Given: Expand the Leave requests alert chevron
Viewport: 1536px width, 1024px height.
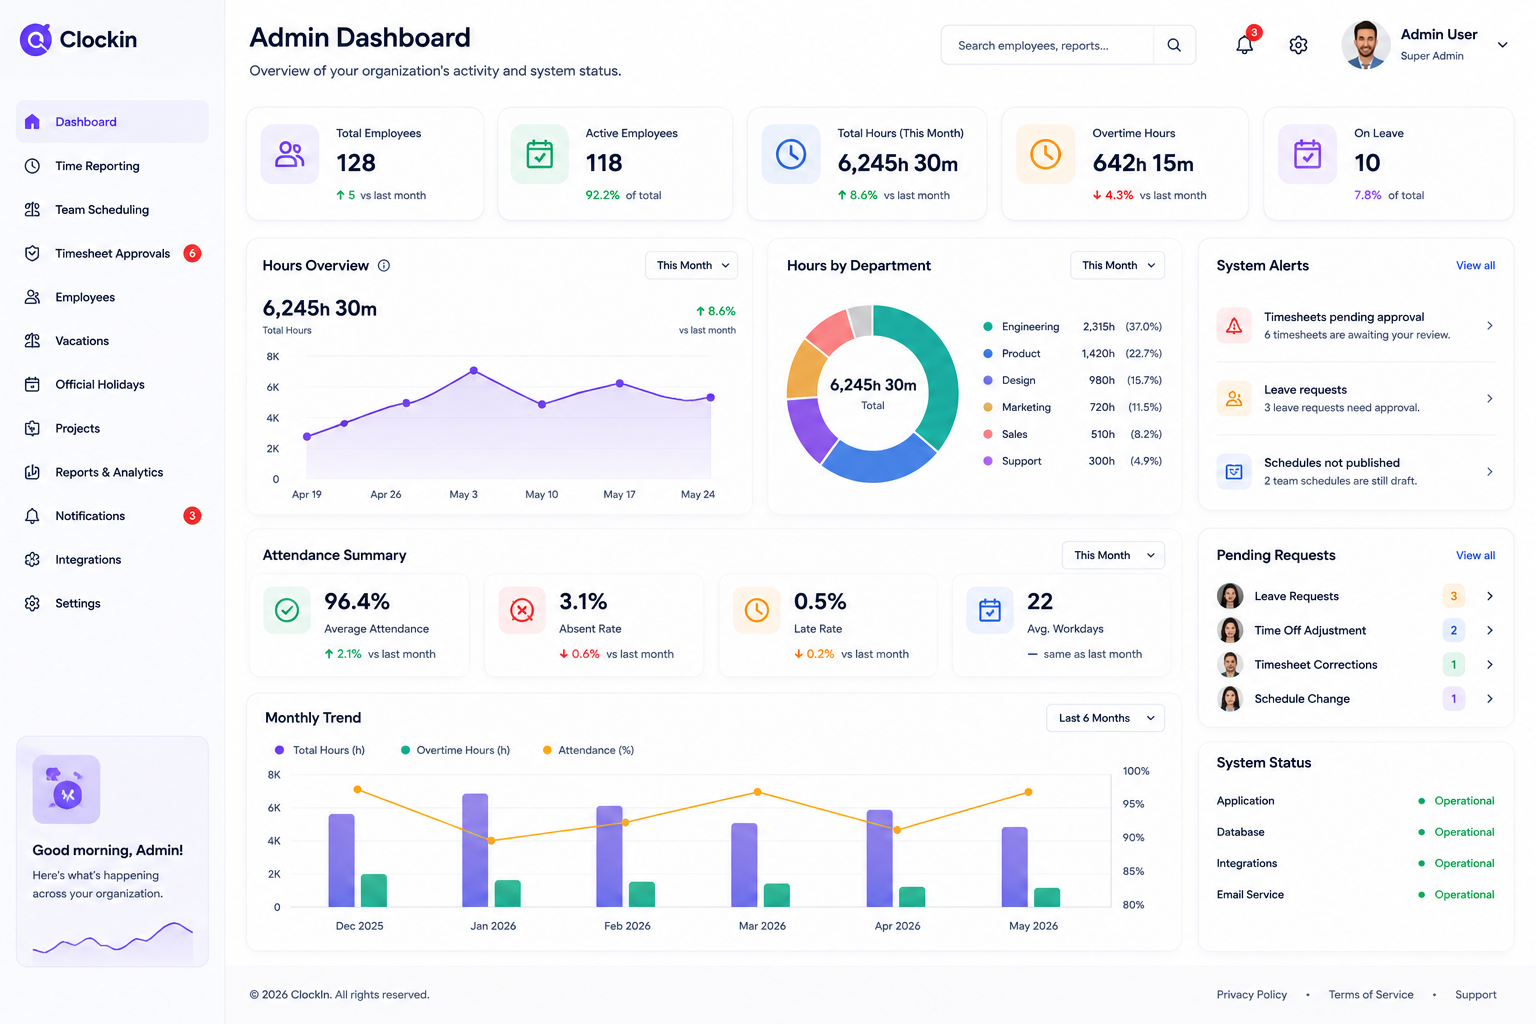Looking at the screenshot, I should [1489, 398].
